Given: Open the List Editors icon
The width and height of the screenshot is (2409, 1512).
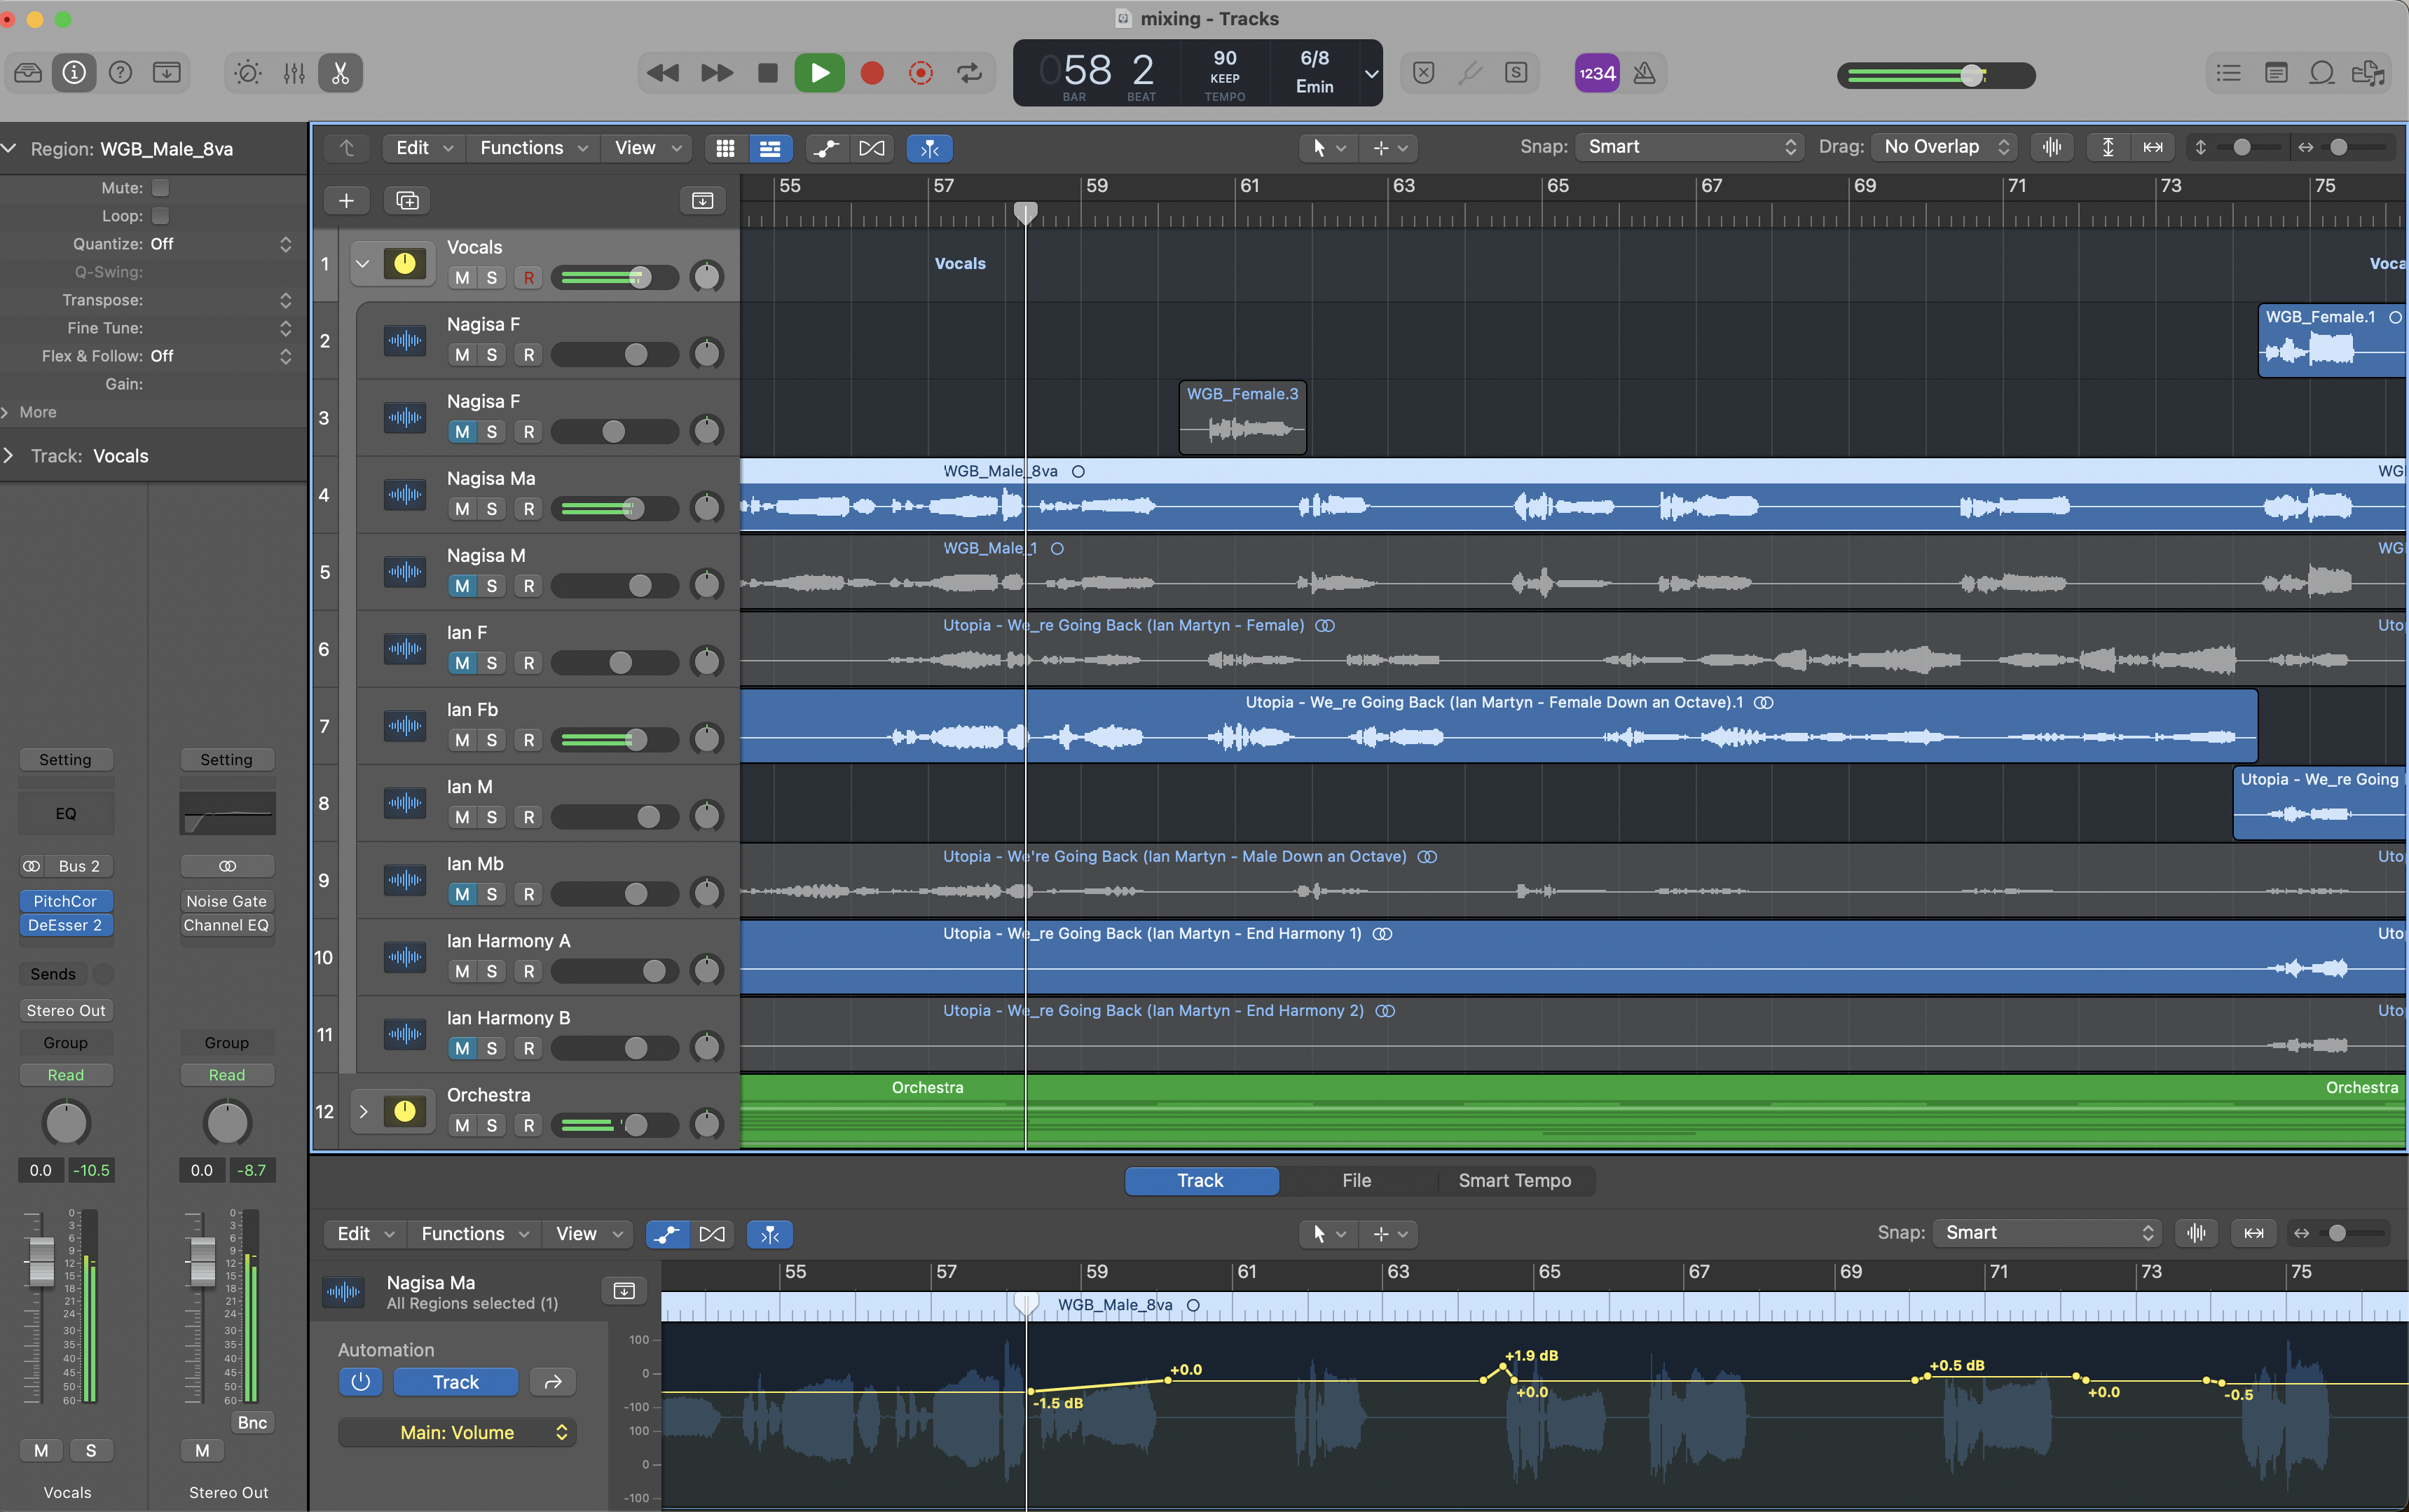Looking at the screenshot, I should (x=2228, y=73).
